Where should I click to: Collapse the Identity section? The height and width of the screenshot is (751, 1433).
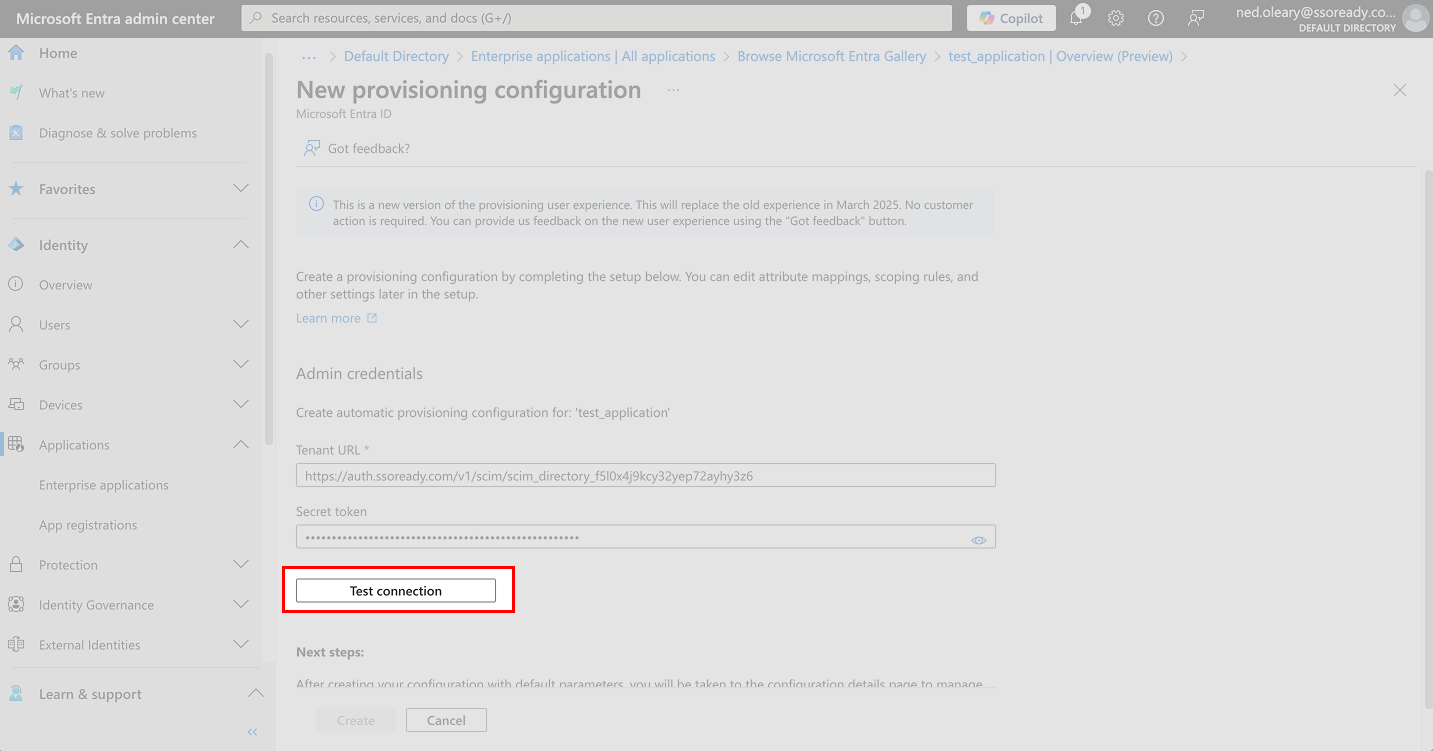[241, 244]
